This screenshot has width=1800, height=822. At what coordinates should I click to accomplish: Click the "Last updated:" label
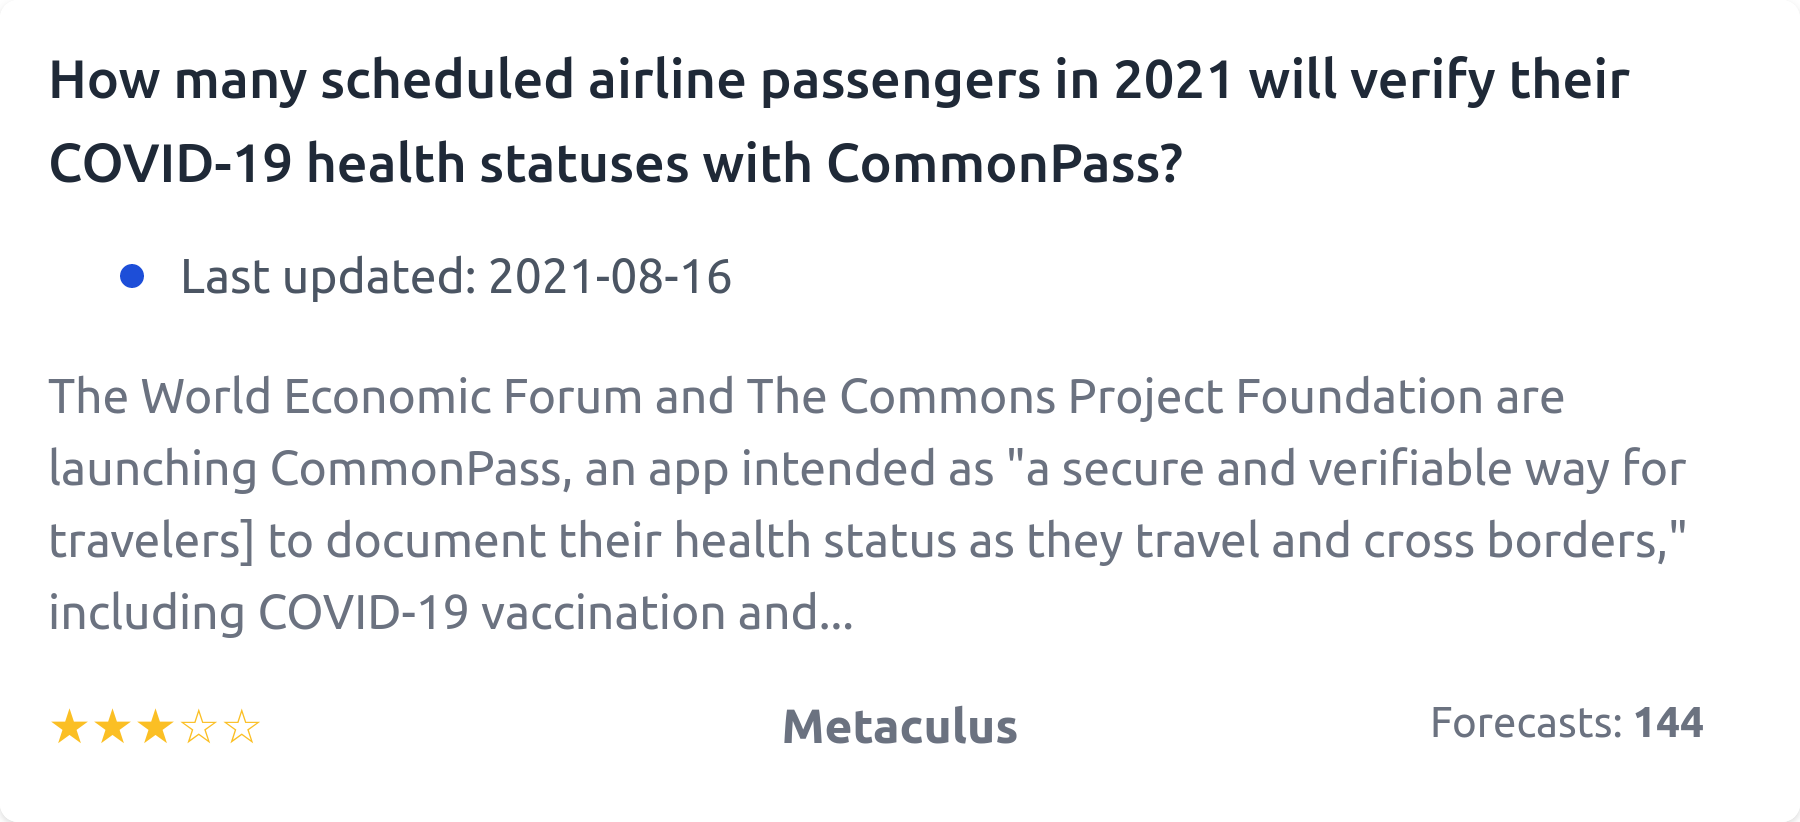tap(328, 277)
